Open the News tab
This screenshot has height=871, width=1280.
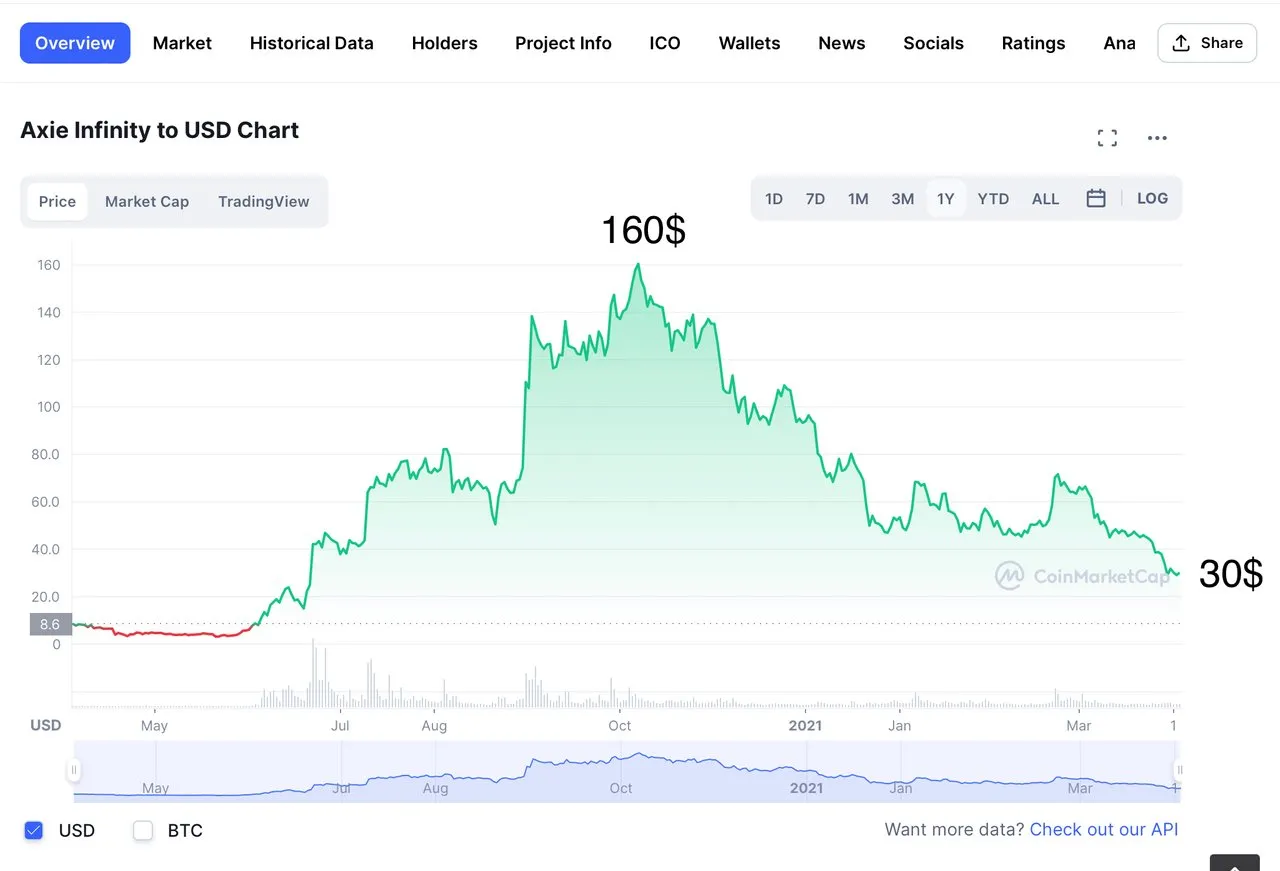click(842, 43)
